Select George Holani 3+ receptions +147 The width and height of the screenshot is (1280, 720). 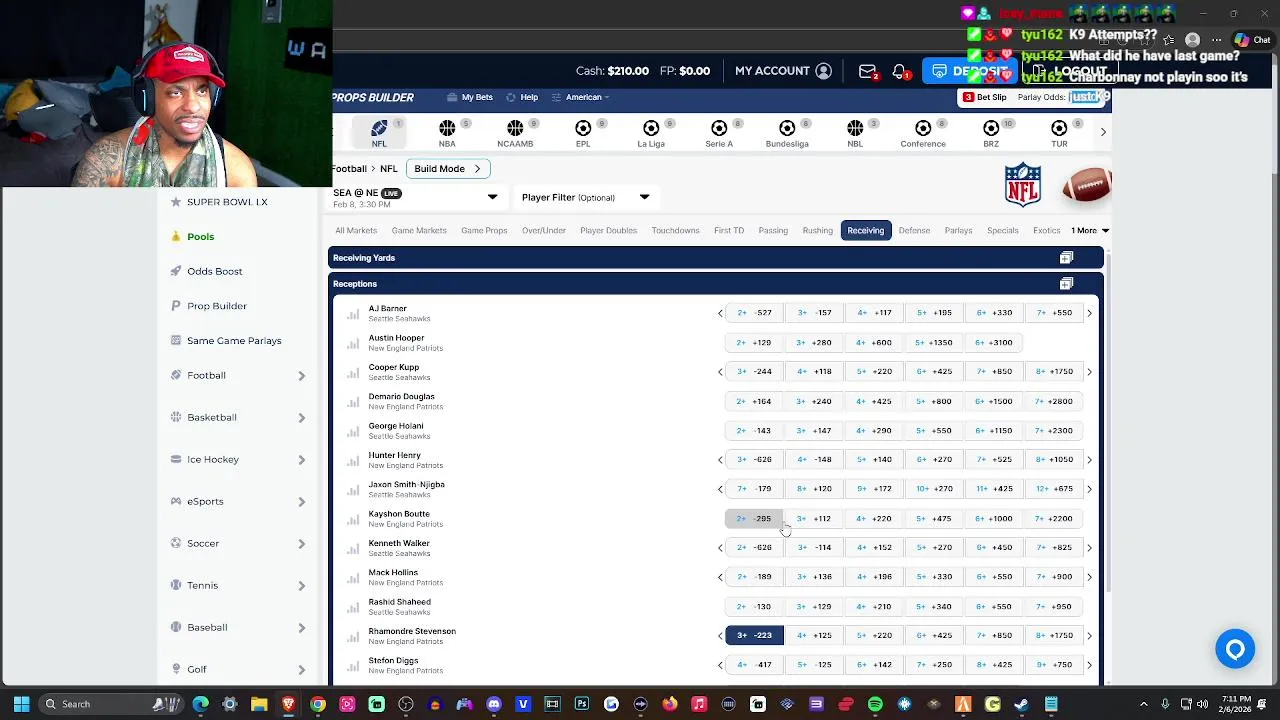[814, 430]
